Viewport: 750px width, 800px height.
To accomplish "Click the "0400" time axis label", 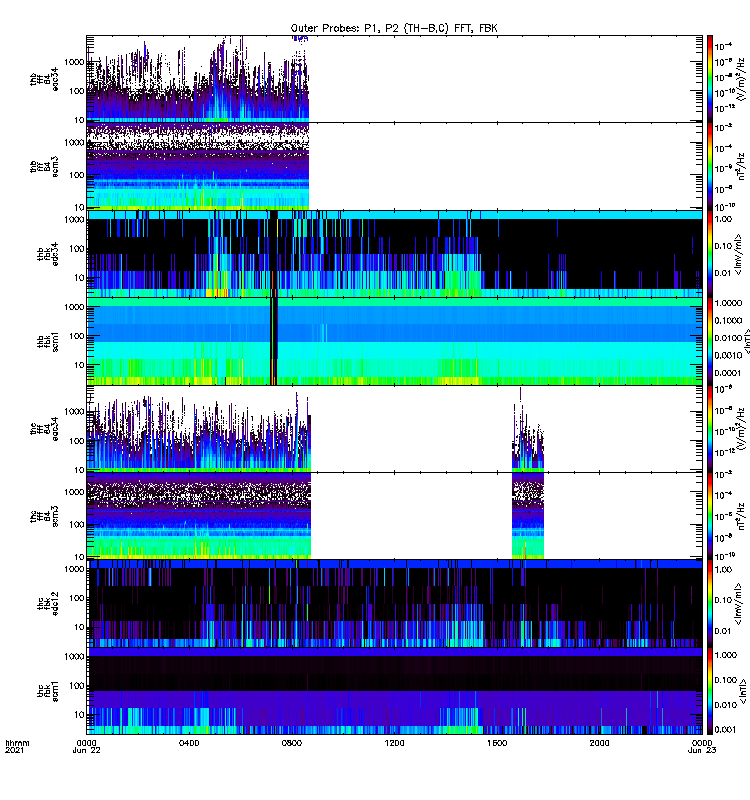I will click(189, 743).
